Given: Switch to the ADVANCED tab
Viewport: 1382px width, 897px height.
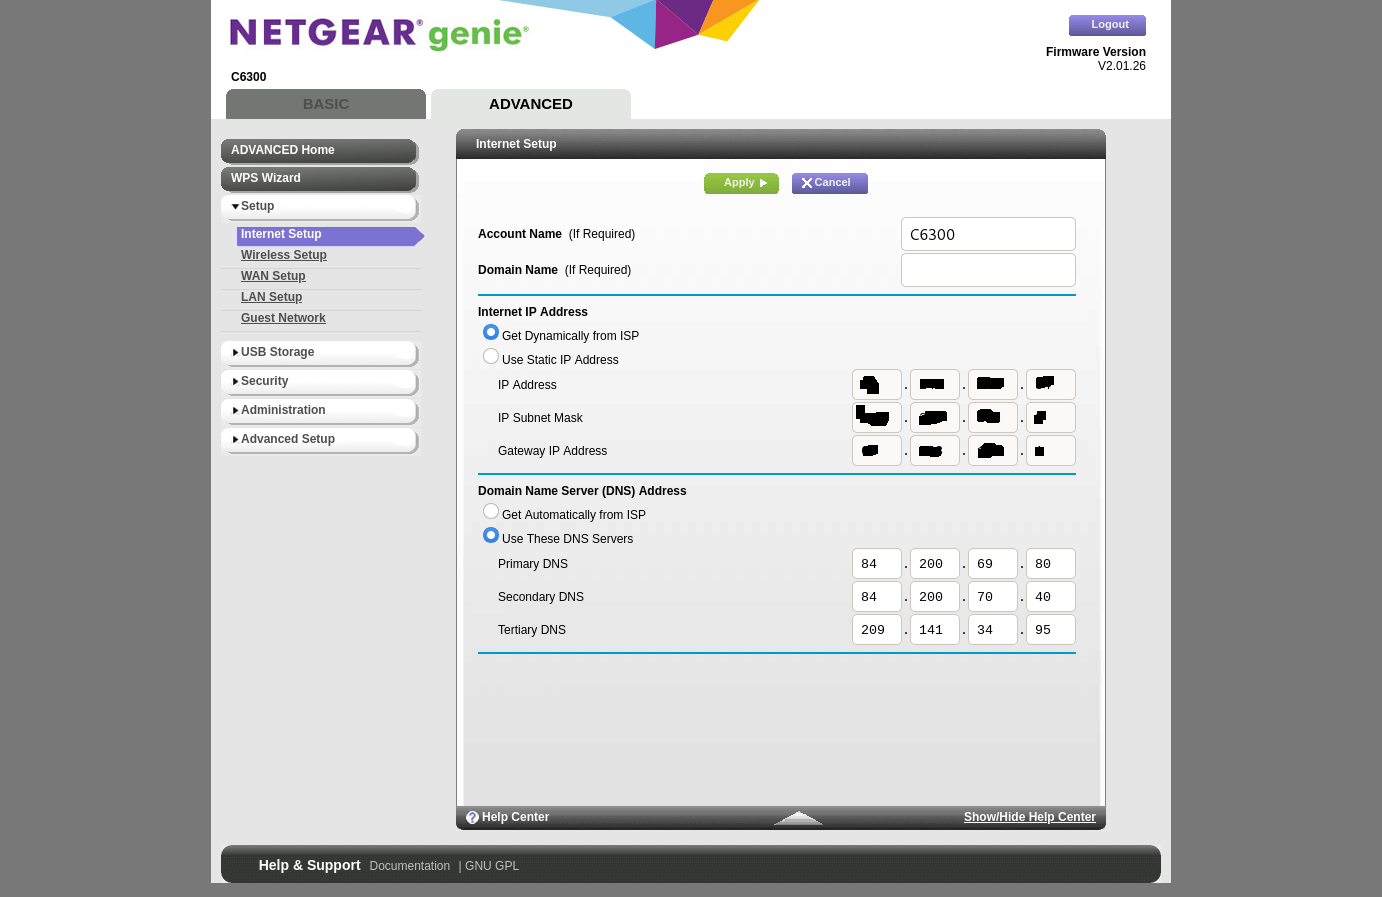Looking at the screenshot, I should point(531,104).
